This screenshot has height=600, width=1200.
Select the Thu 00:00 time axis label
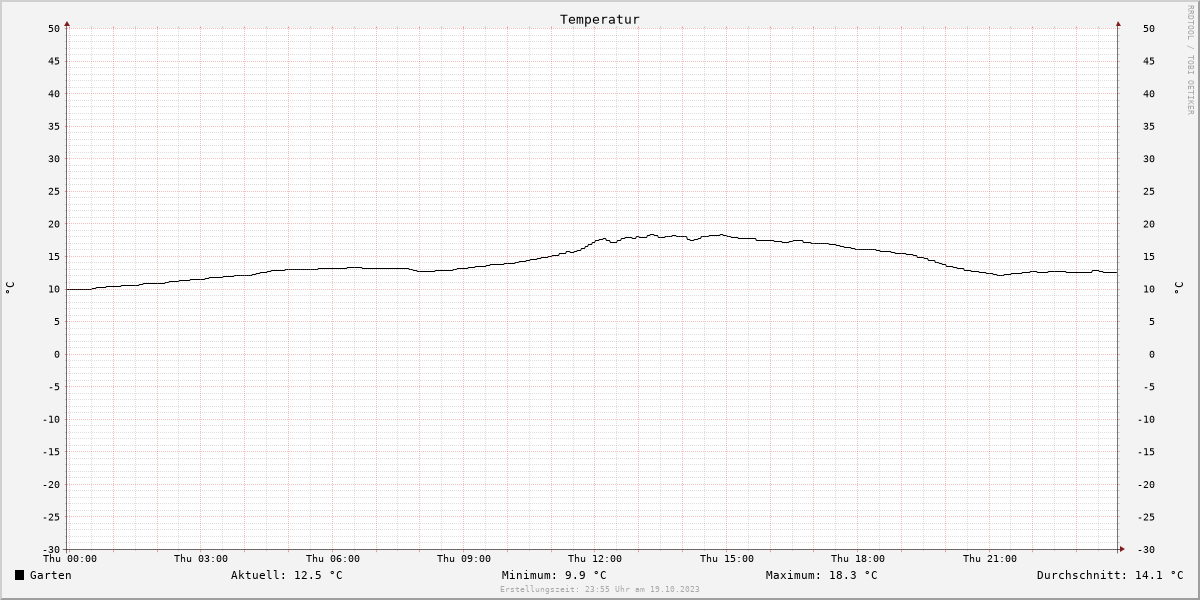(70, 559)
